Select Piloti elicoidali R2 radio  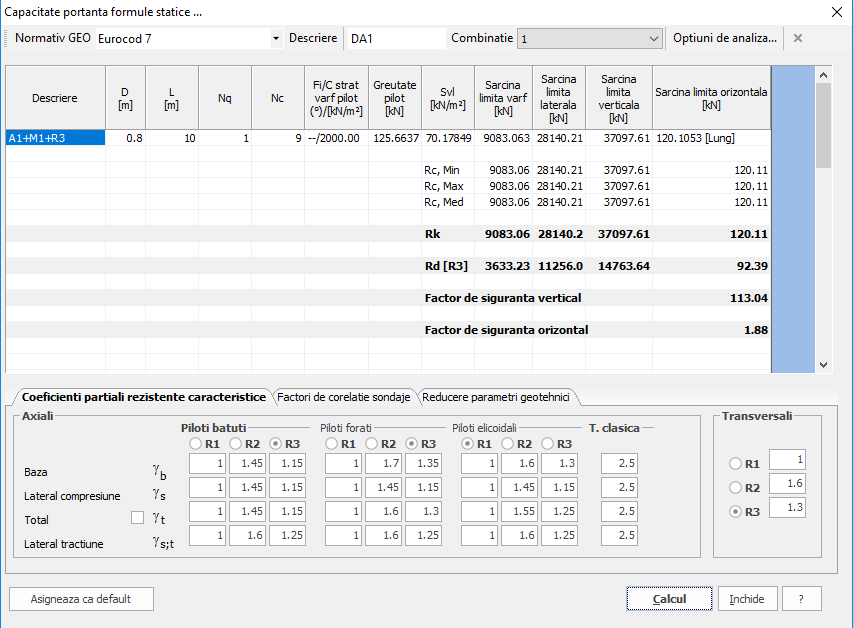[x=508, y=444]
